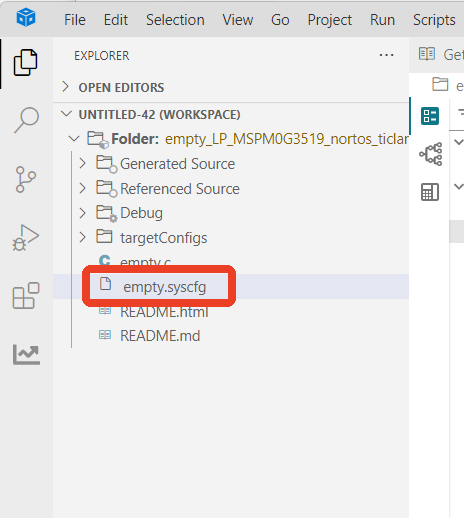Click the Explorer more actions ellipsis
Screen dimensions: 464x518
(x=386, y=55)
